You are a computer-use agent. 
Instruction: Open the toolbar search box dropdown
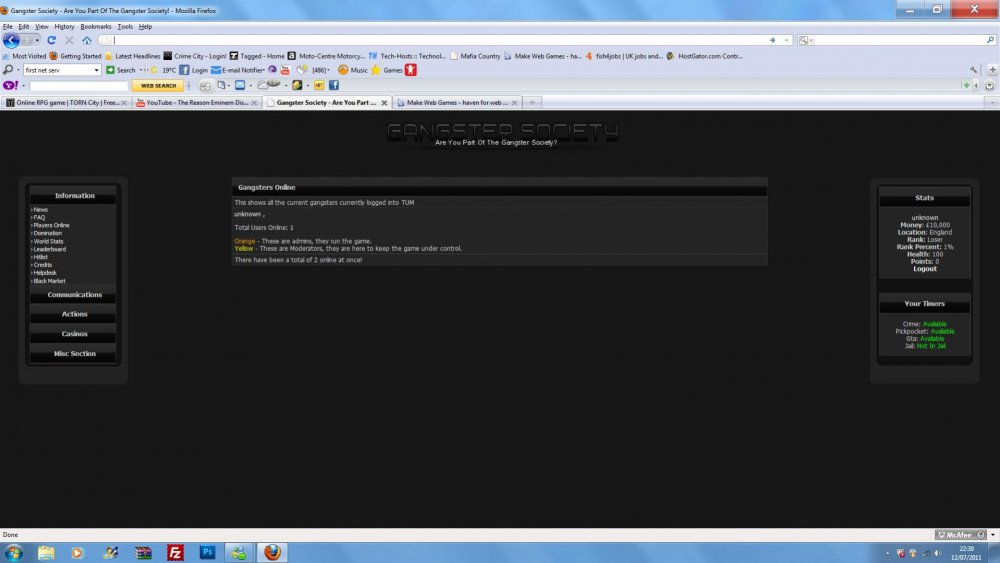point(96,70)
